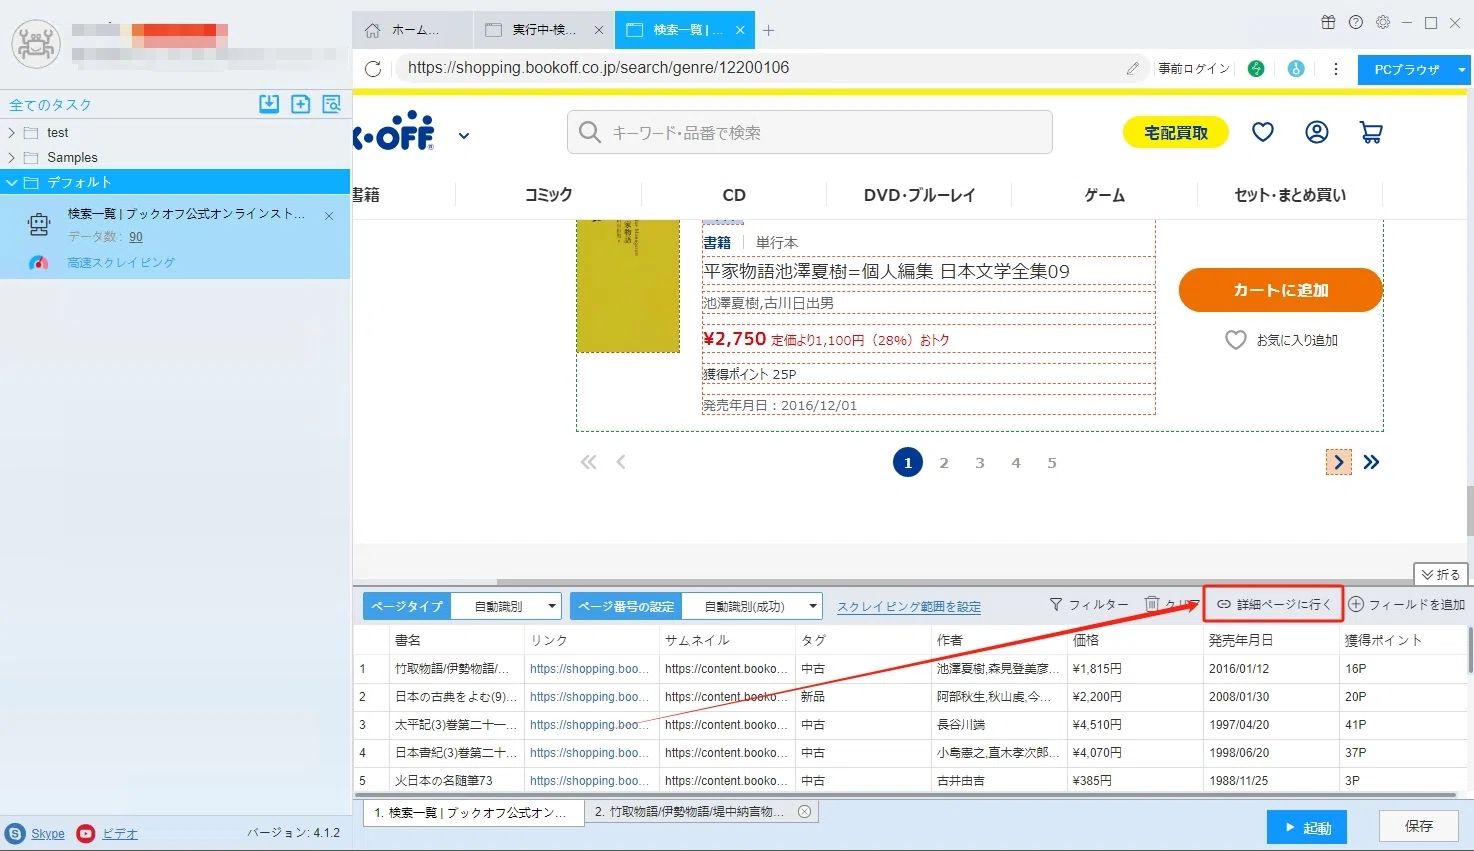The width and height of the screenshot is (1474, 851).
Task: Switch to the ホーム tab
Action: click(x=413, y=30)
